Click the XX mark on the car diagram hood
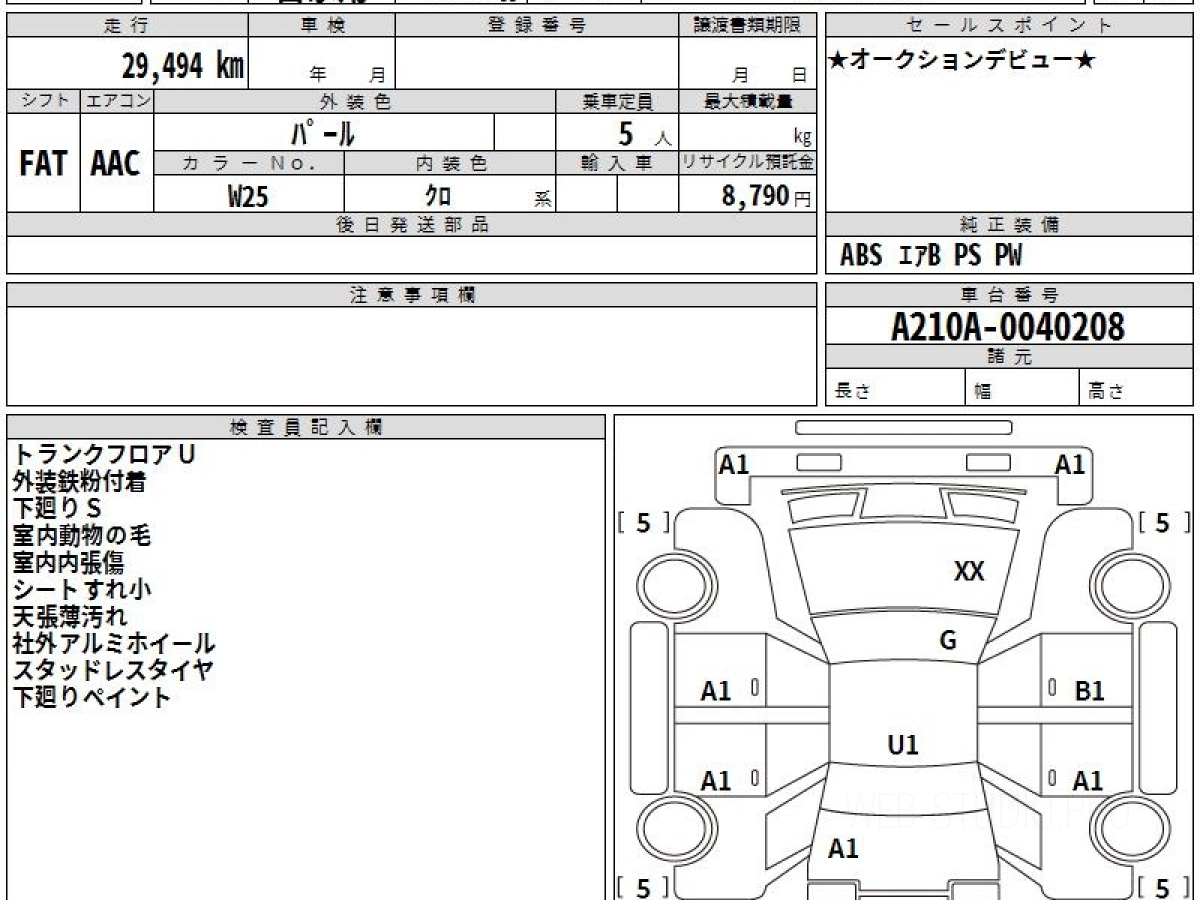Screen dimensions: 1200x900 [969, 572]
